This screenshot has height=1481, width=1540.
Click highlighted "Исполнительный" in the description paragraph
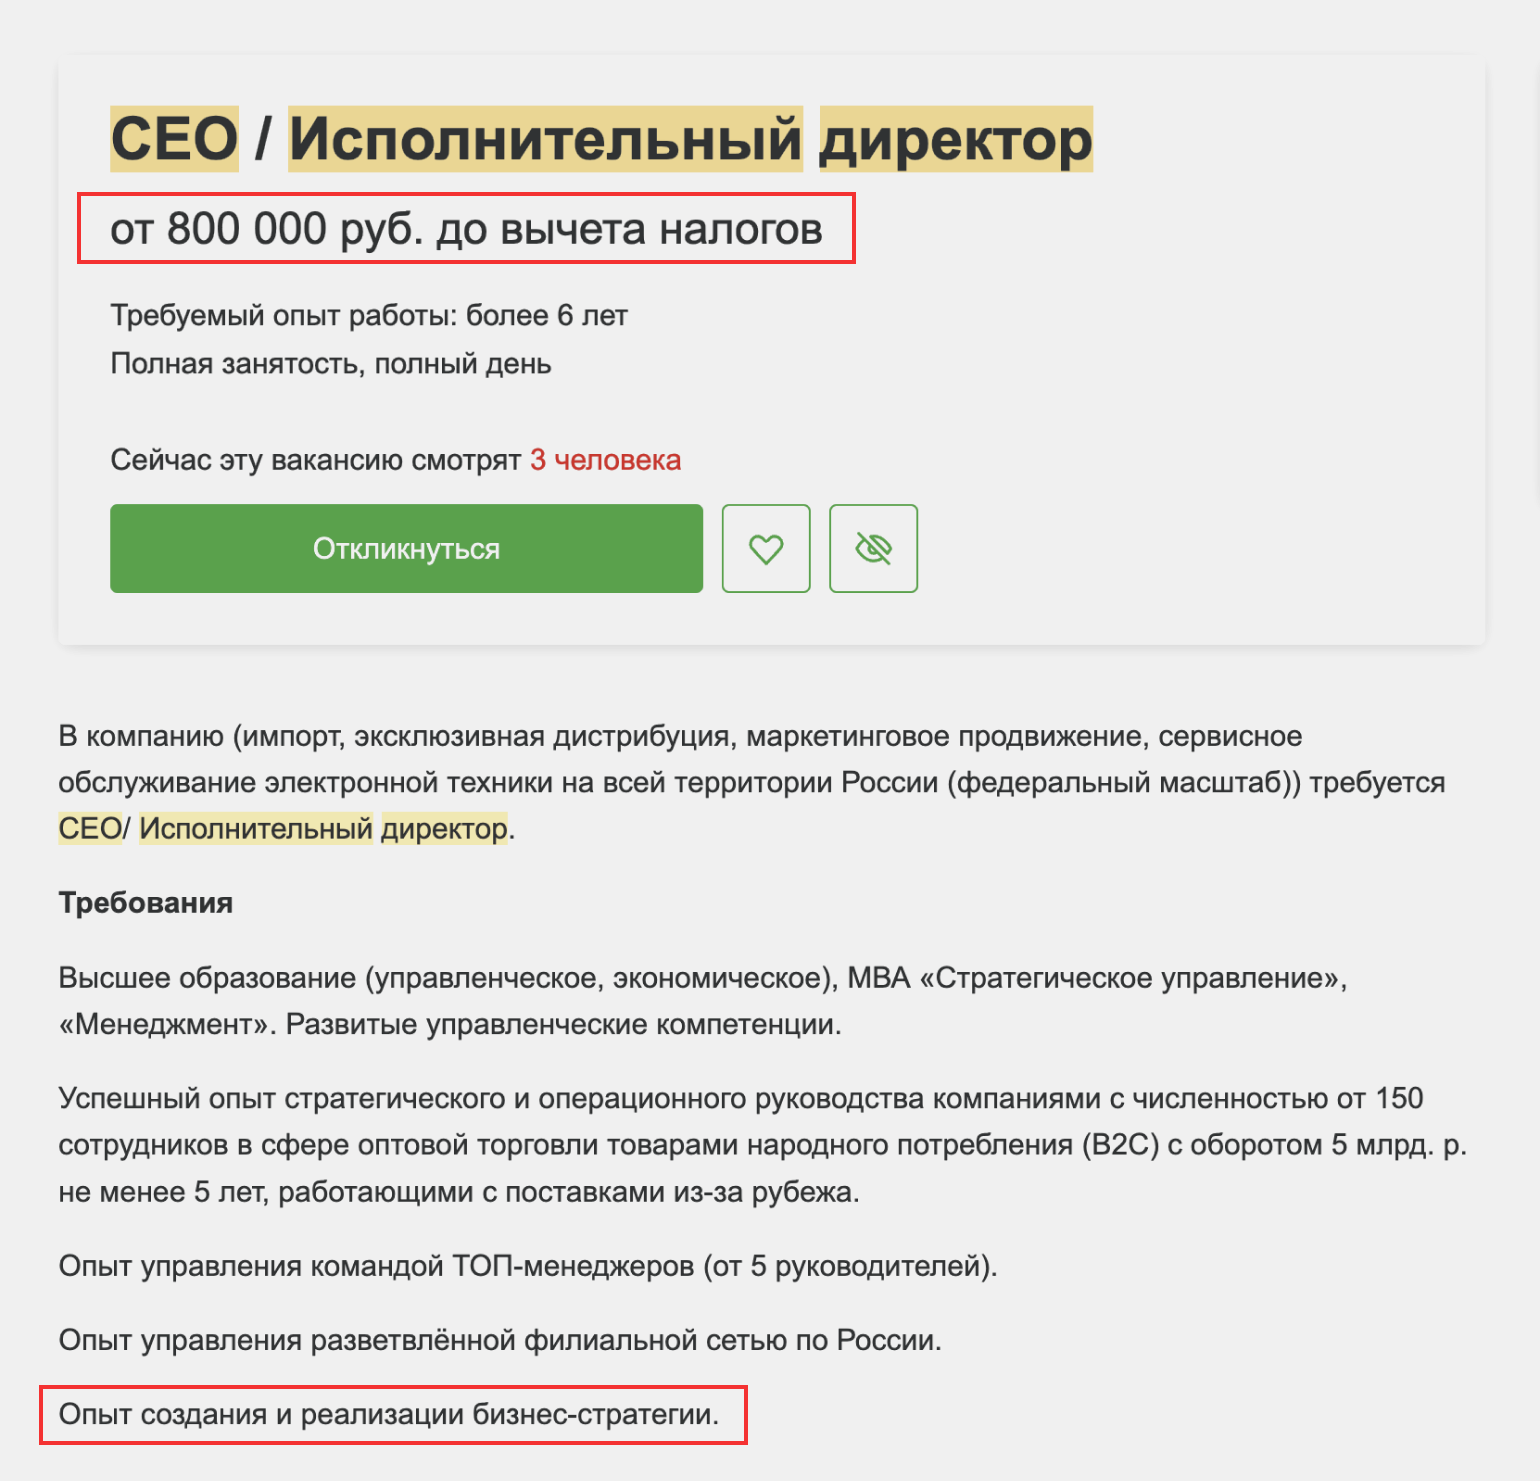[256, 828]
